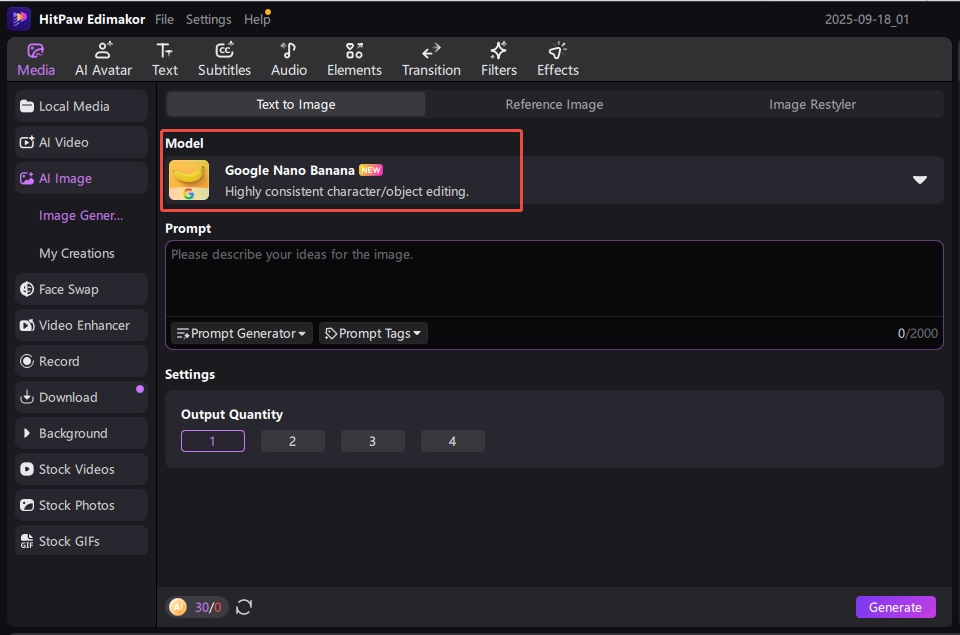Expand the Model selection dropdown arrow
The width and height of the screenshot is (960, 635).
919,180
